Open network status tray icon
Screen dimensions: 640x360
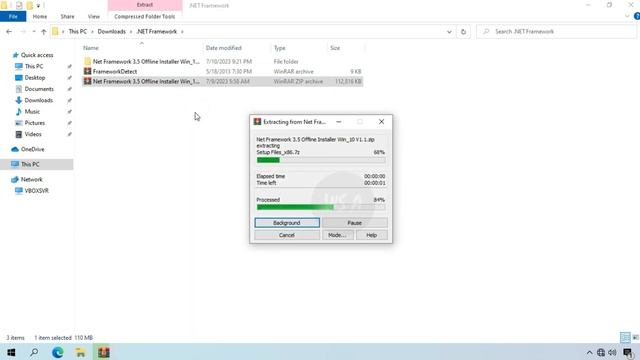click(601, 352)
